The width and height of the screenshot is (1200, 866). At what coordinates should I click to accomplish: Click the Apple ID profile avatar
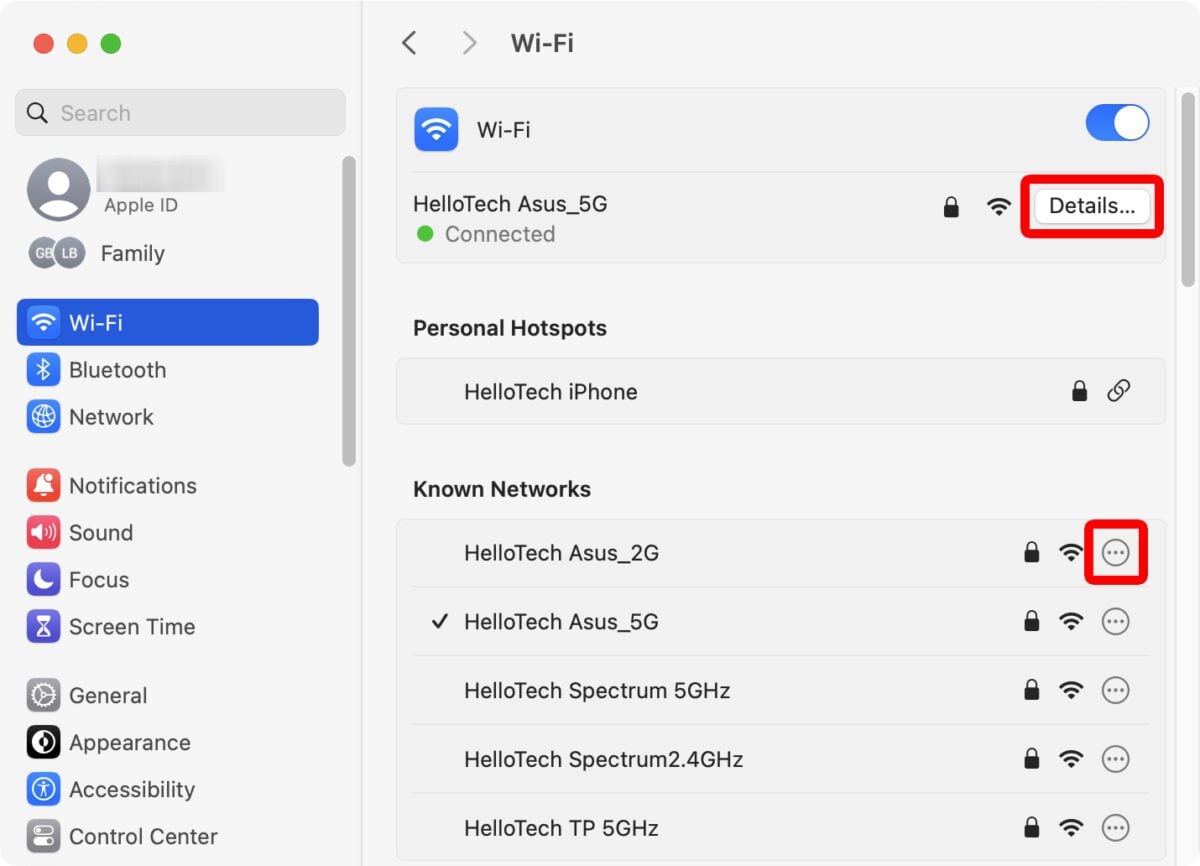pyautogui.click(x=59, y=187)
